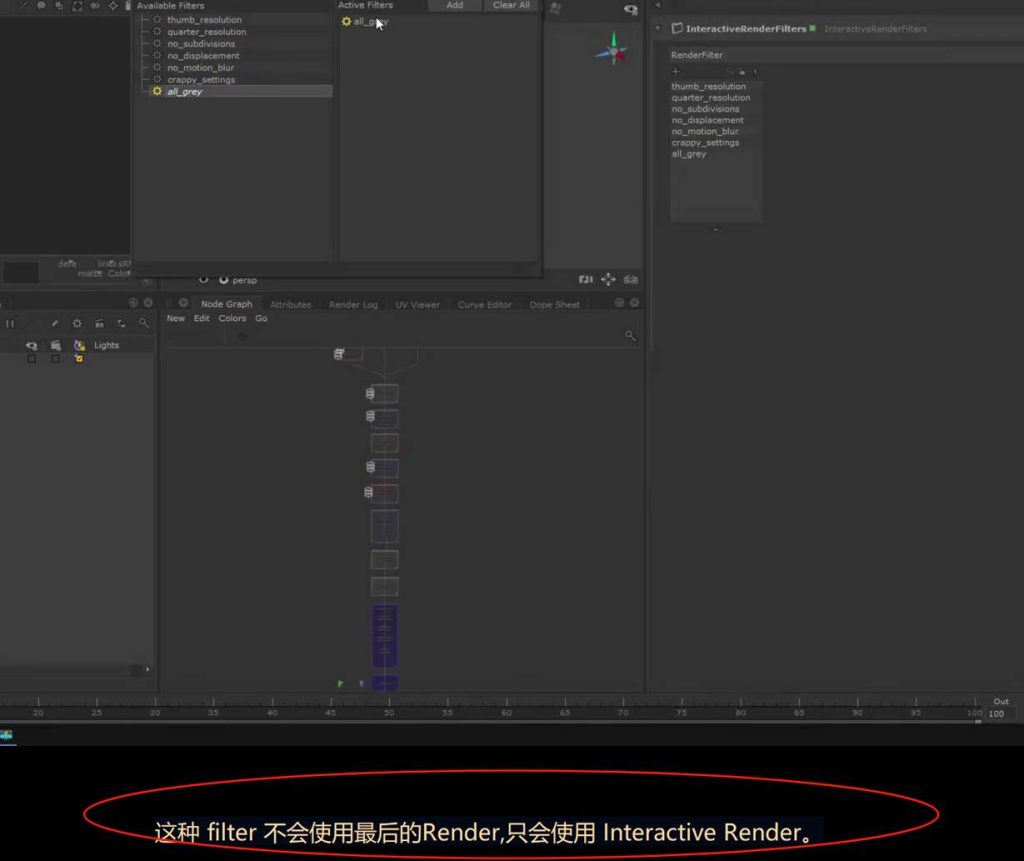Collapse the InteractiveRenderFilters parameter group
Viewport: 1024px width, 861px height.
click(657, 29)
